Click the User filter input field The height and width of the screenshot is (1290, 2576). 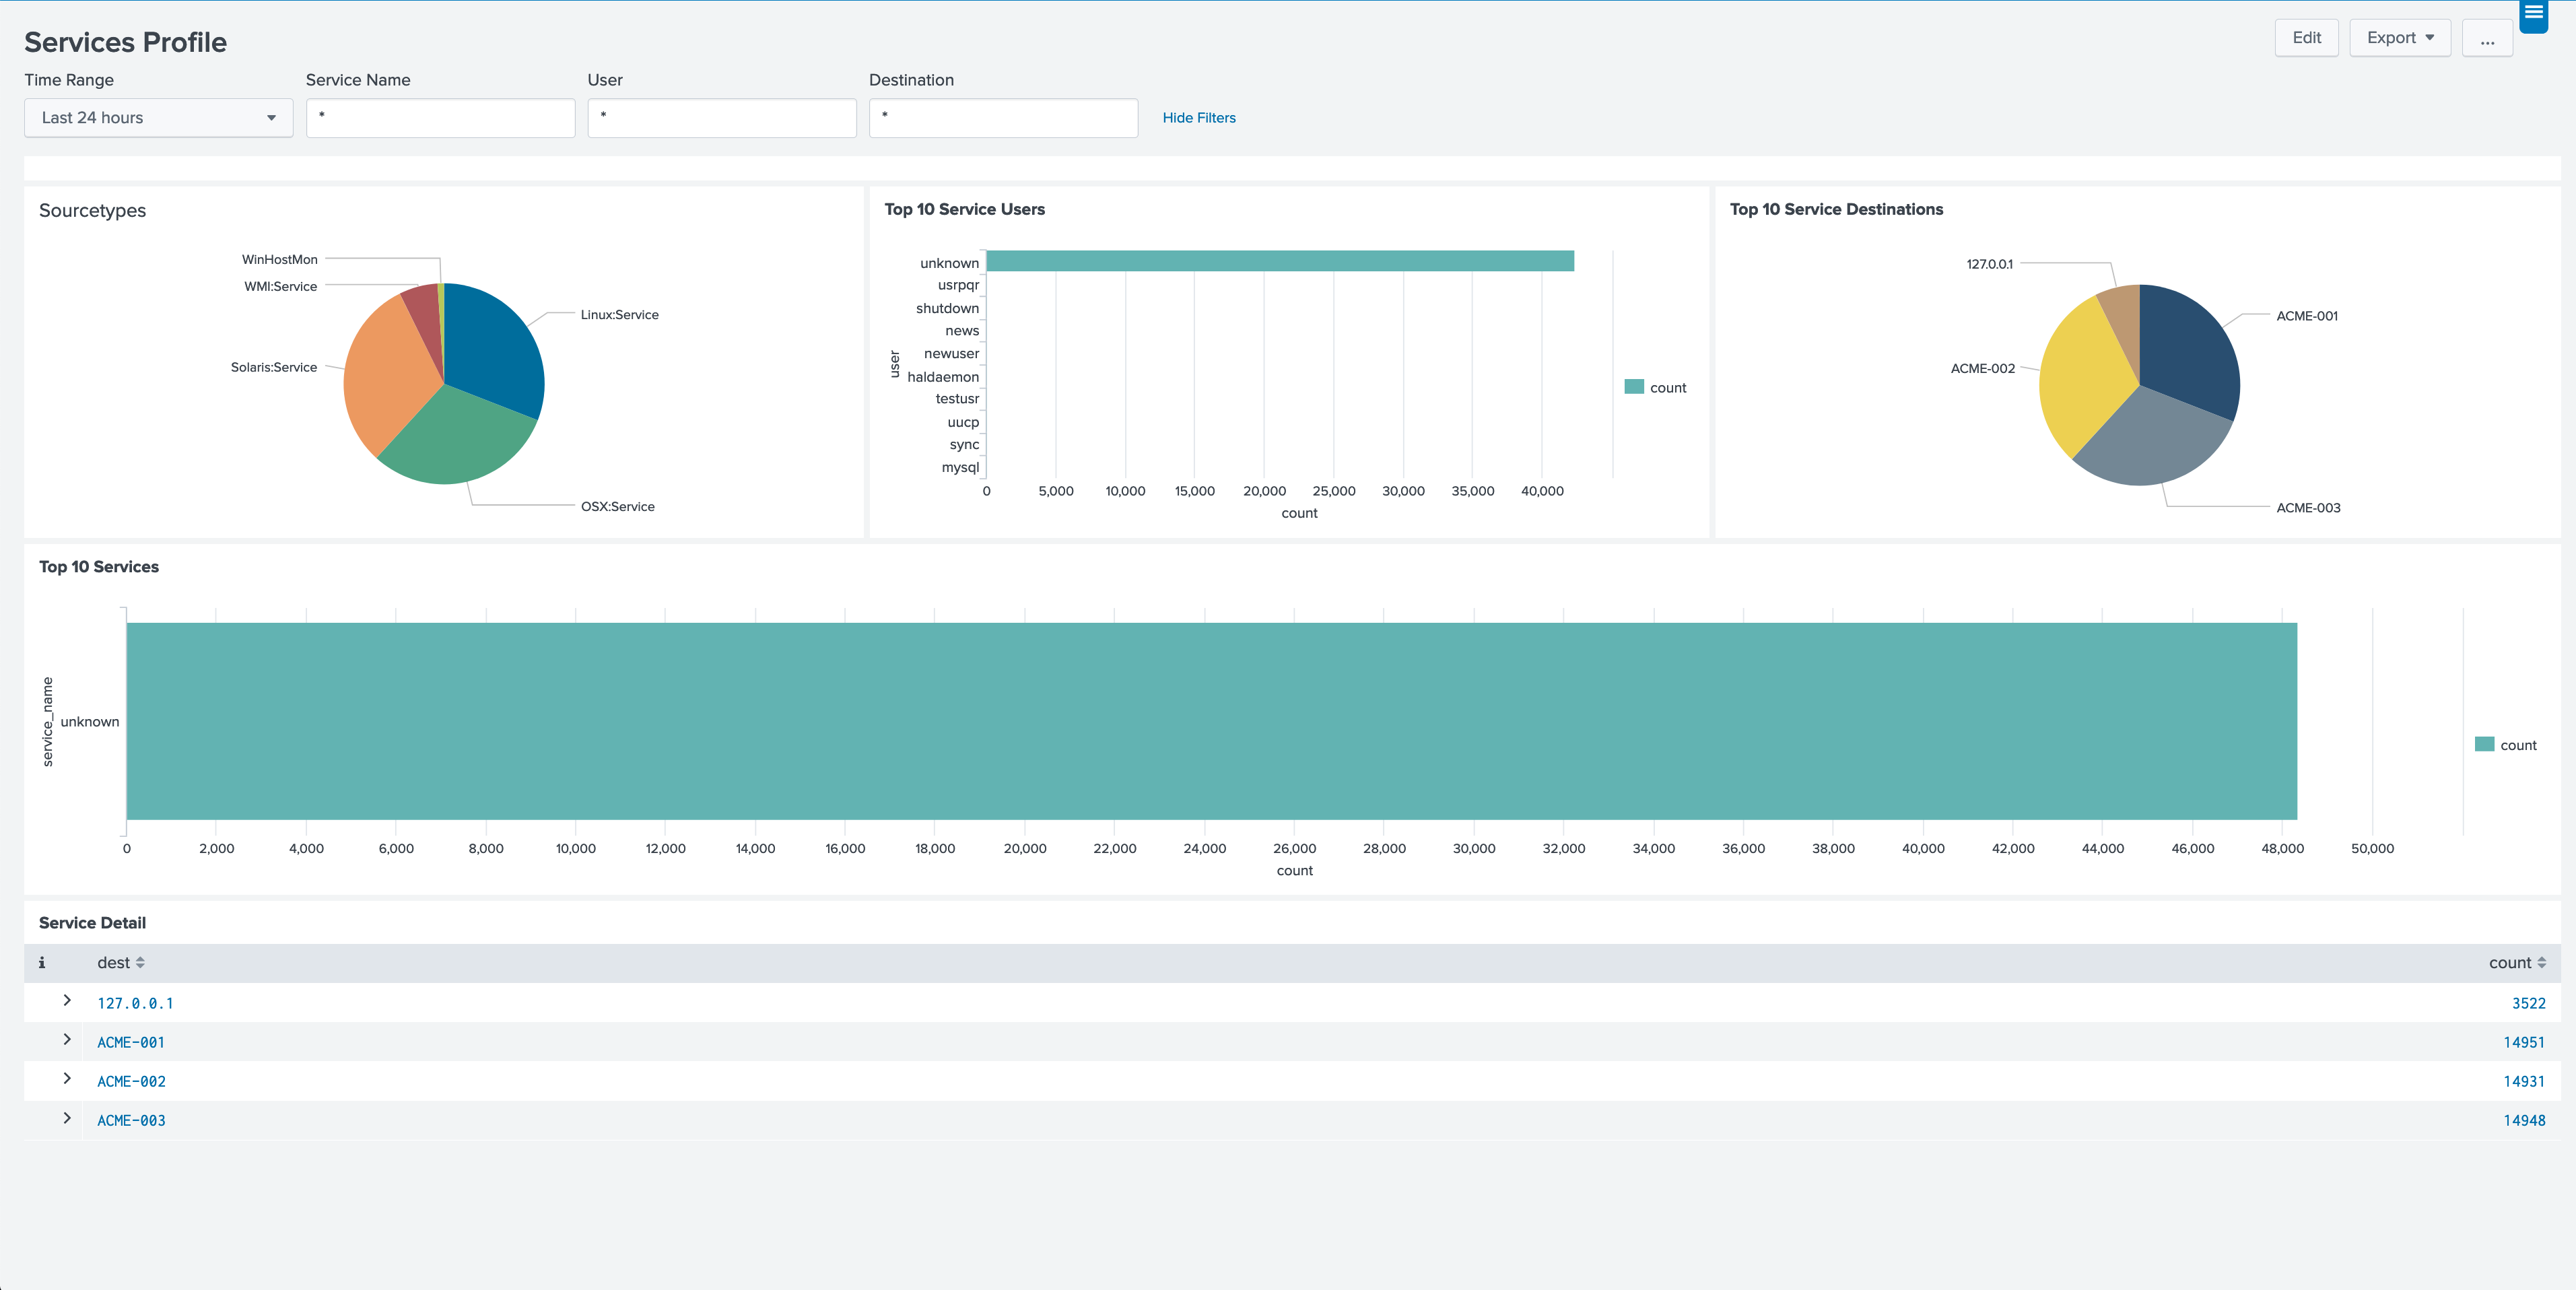722,118
